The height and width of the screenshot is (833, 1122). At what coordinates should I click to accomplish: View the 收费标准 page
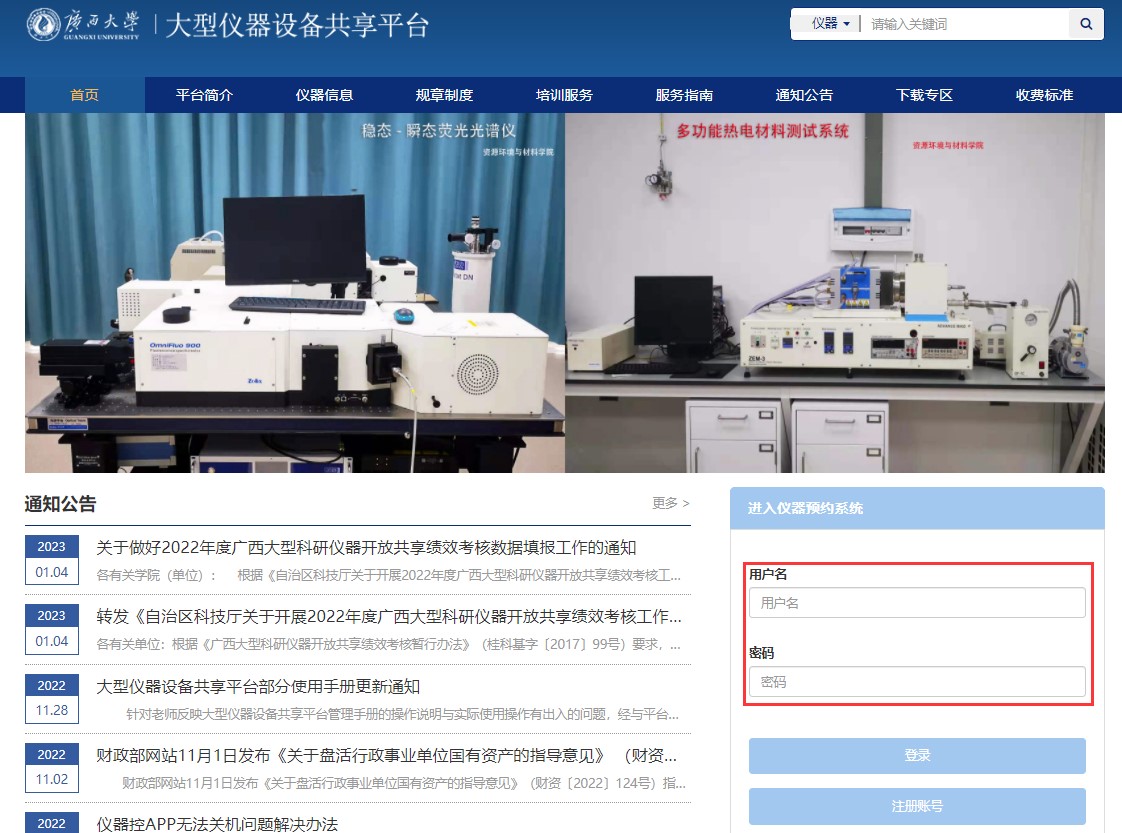(x=1044, y=95)
